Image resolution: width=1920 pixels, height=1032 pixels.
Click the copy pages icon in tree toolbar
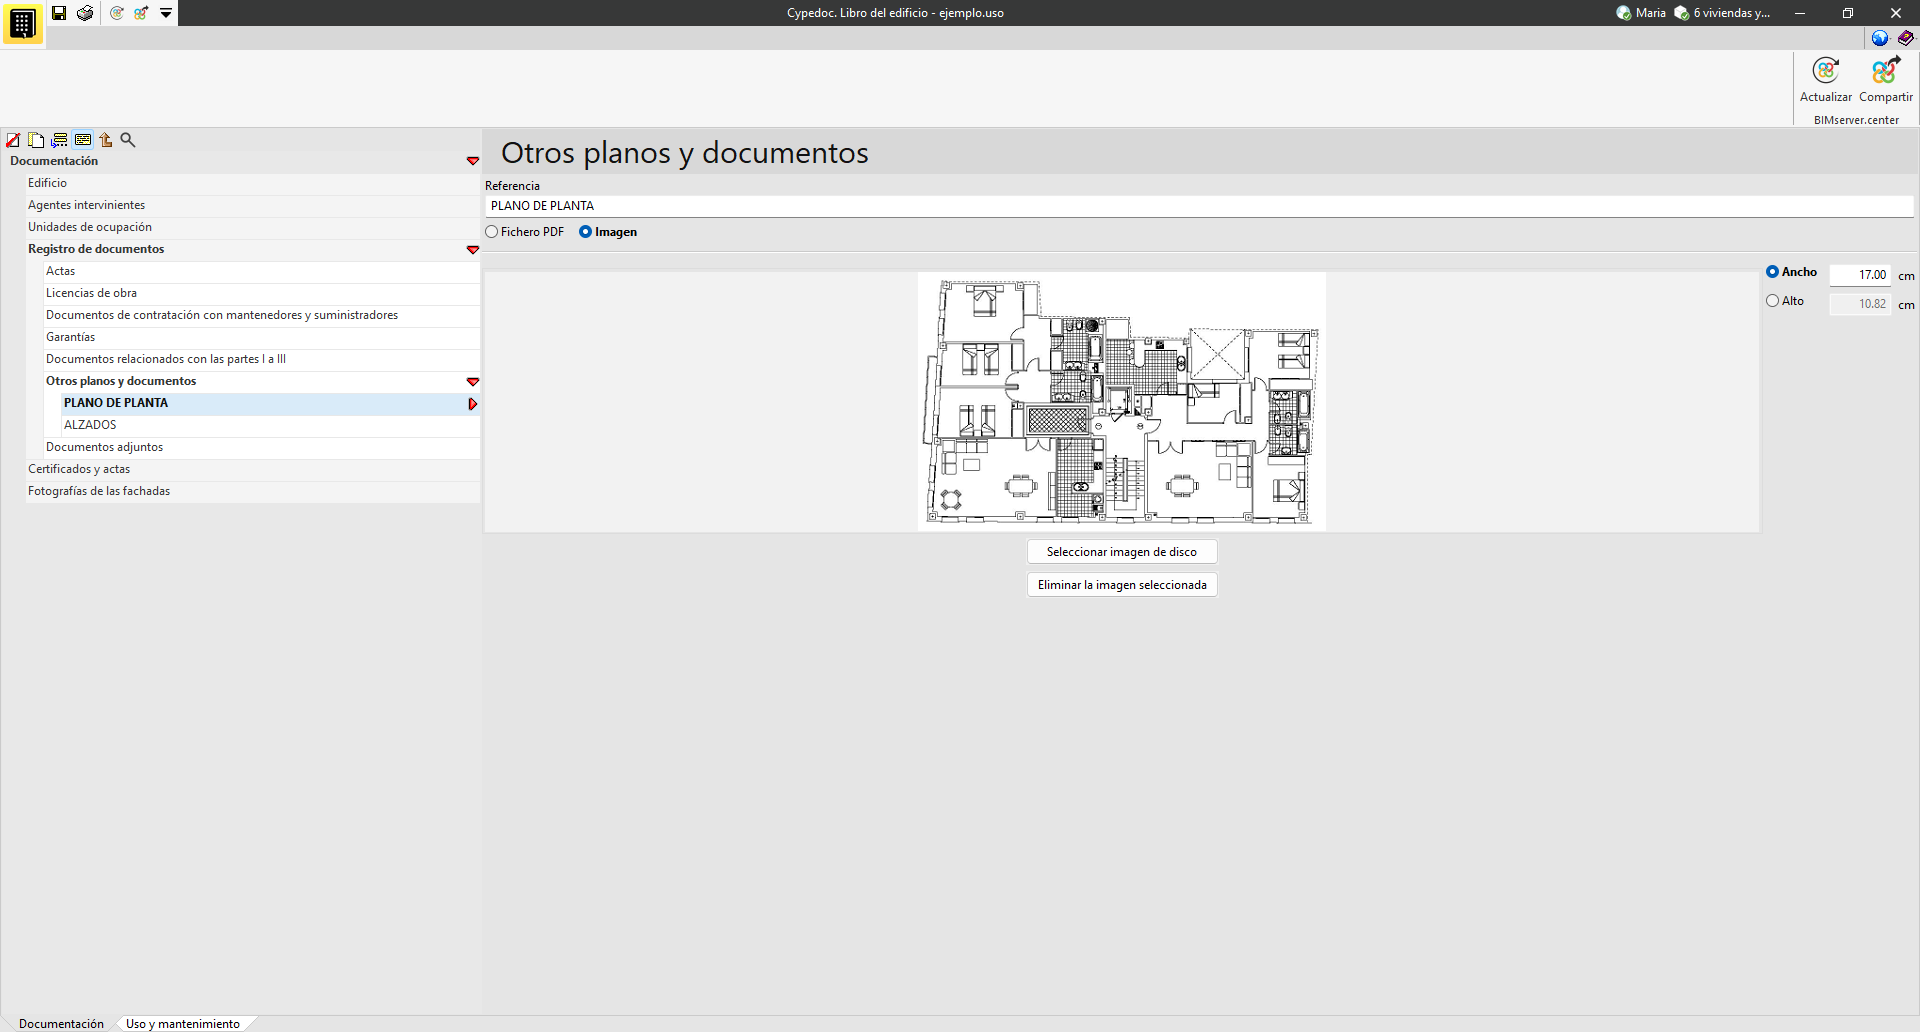36,140
